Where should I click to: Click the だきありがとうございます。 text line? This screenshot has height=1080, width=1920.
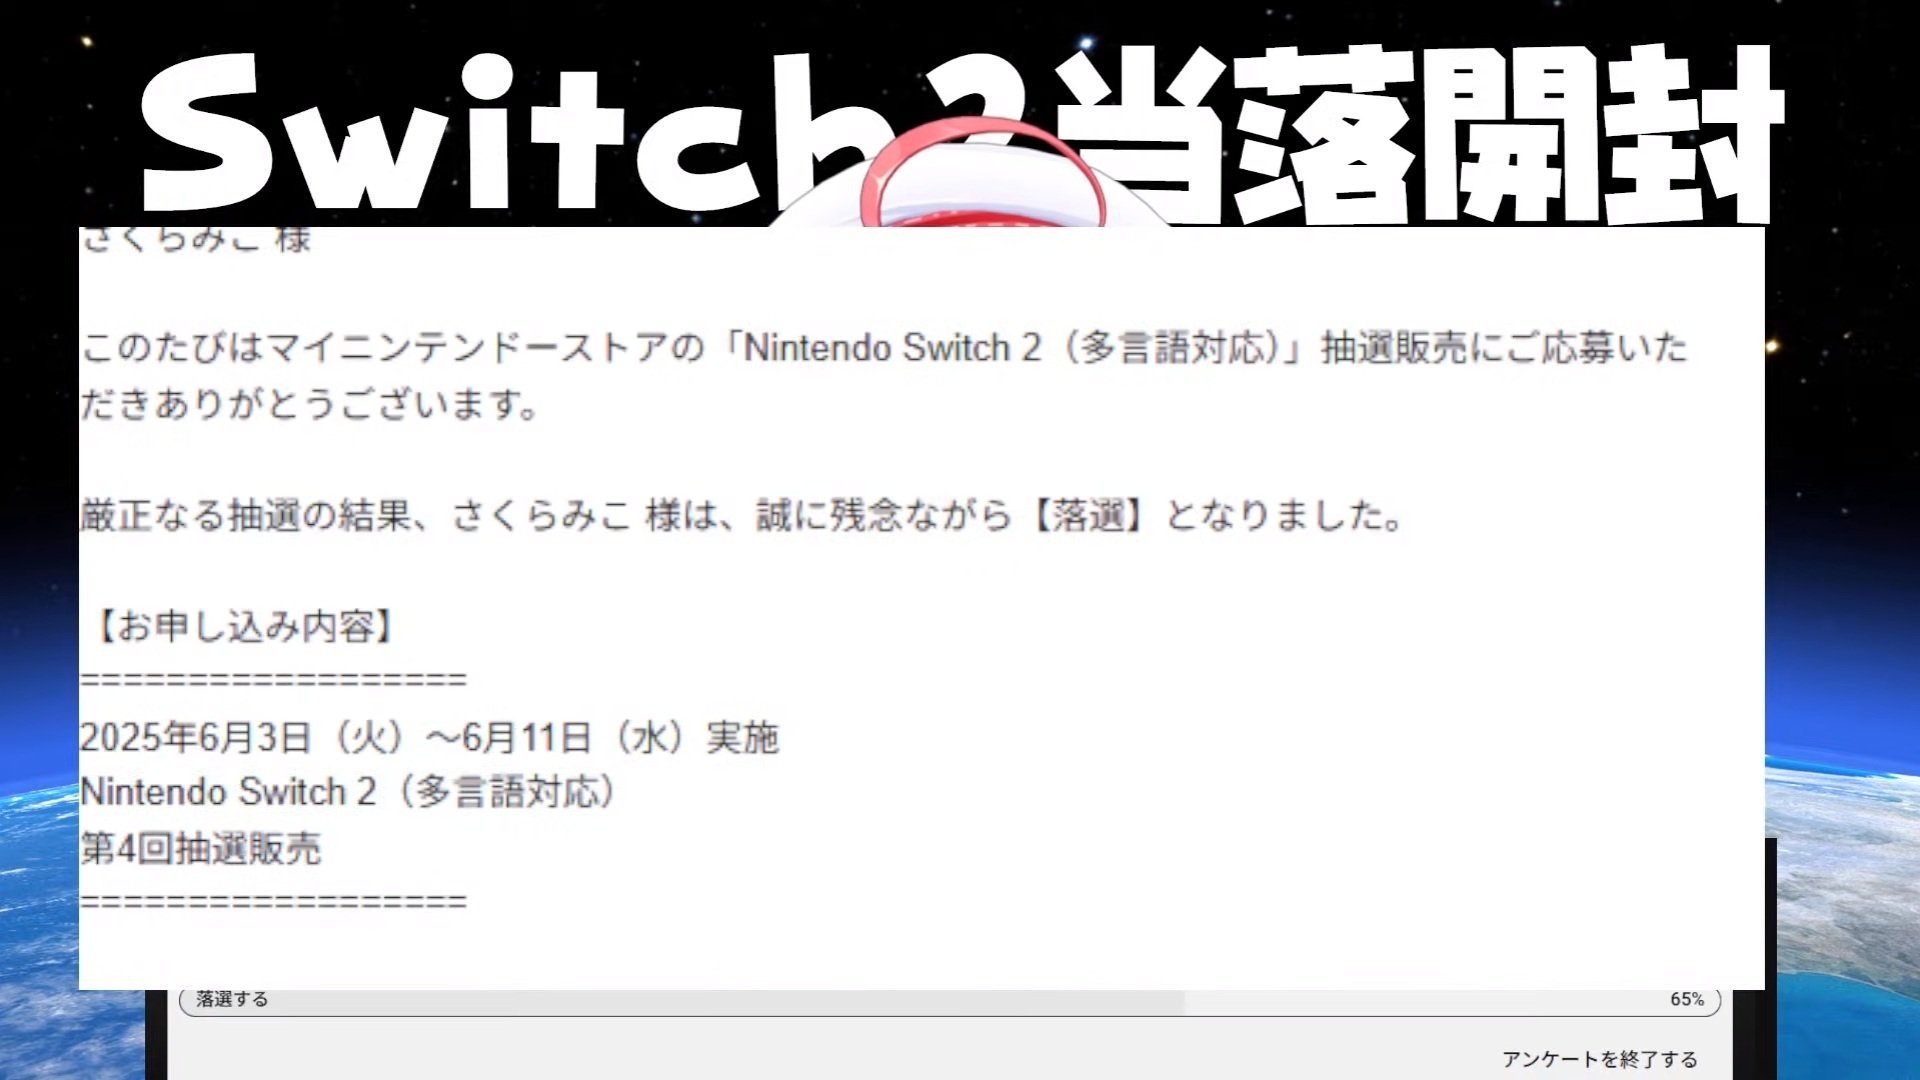coord(310,404)
